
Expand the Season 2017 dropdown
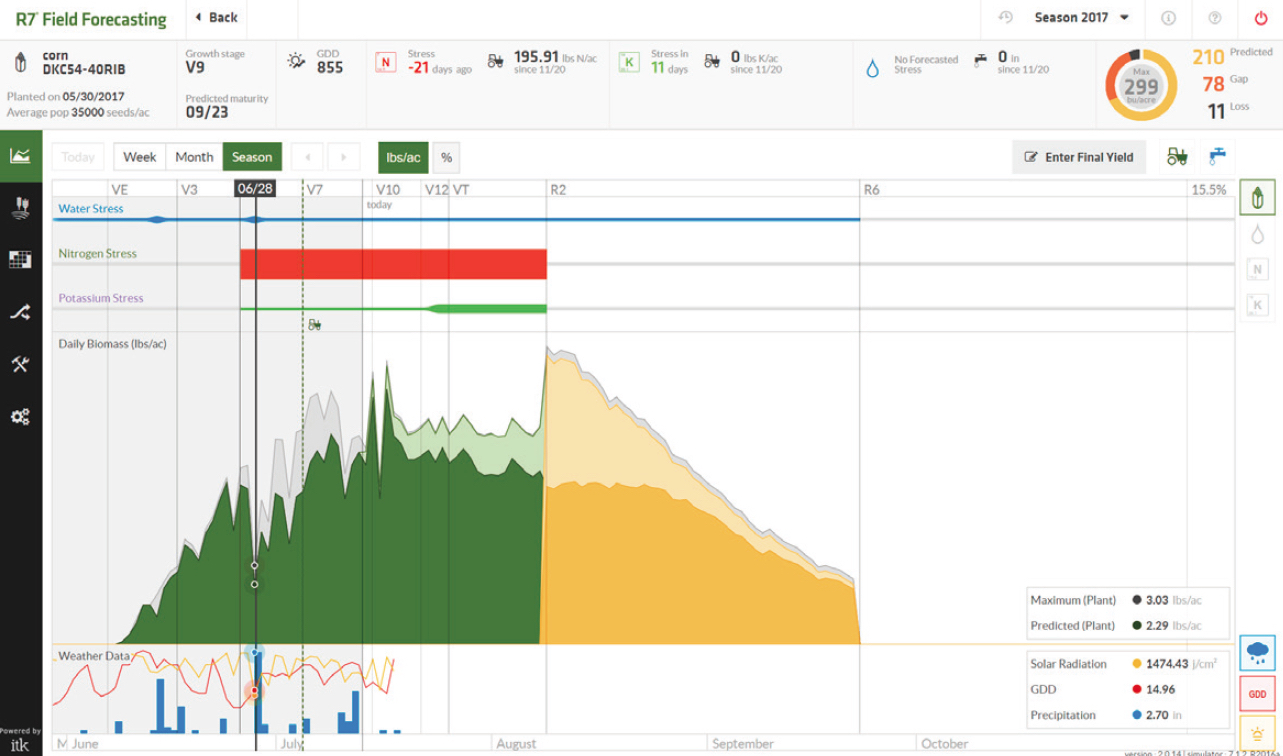click(1082, 18)
